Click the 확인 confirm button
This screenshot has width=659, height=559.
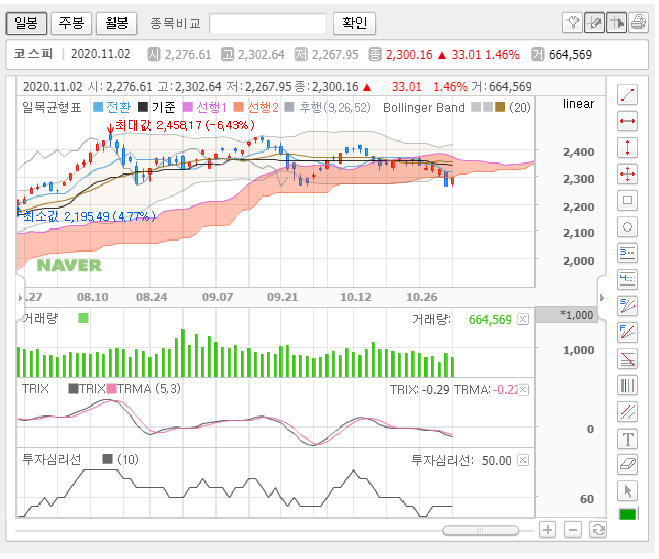click(x=354, y=23)
